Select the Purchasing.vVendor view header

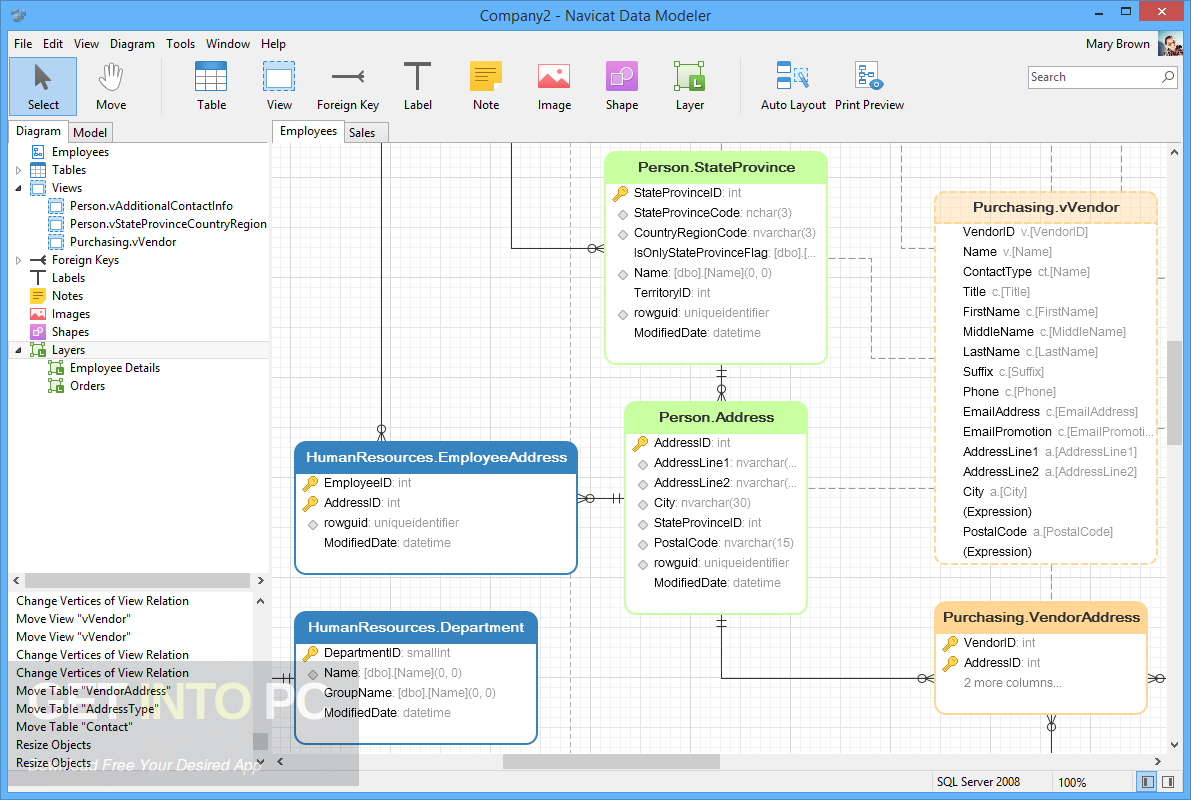pos(1046,207)
